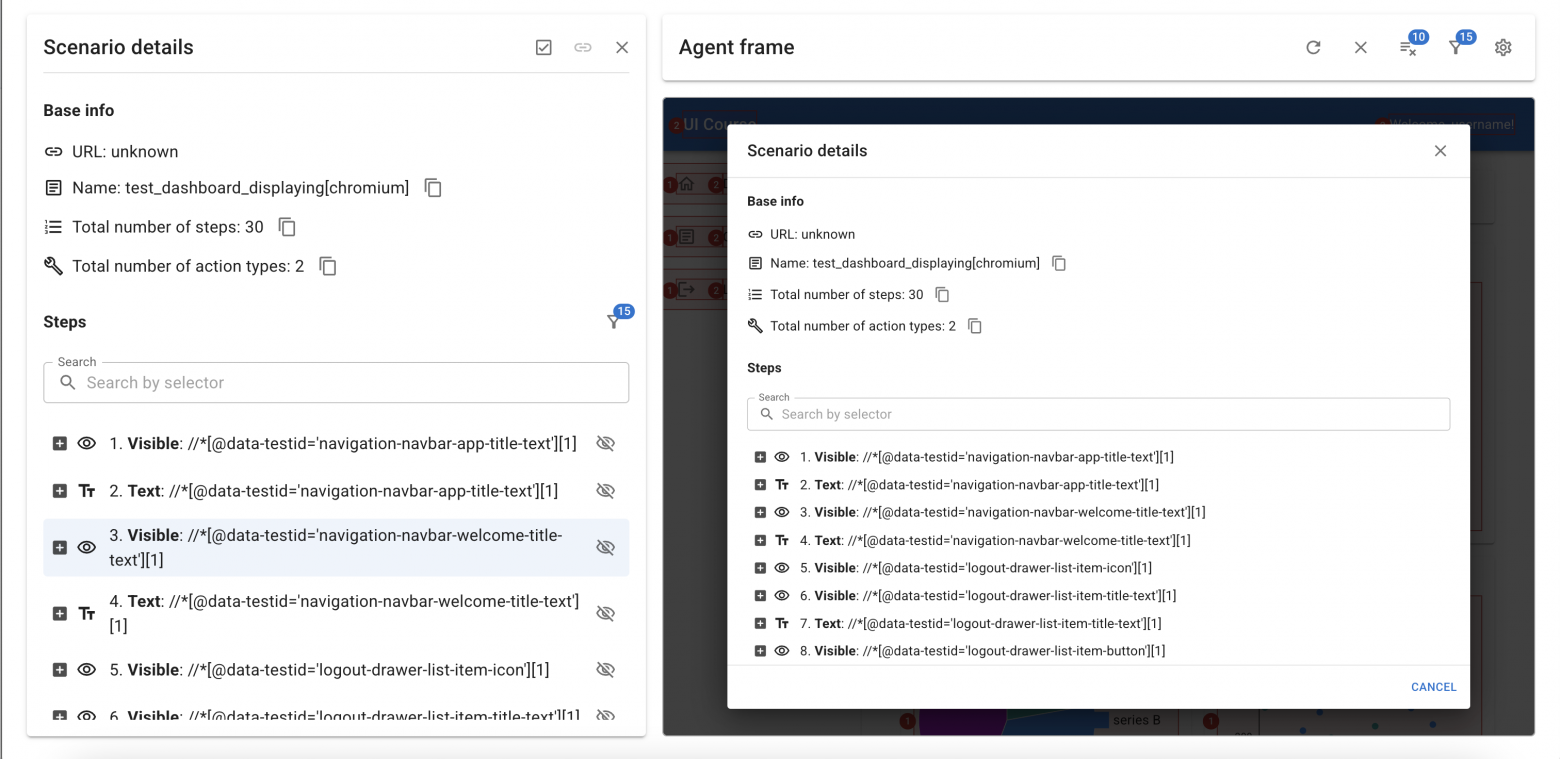
Task: Open the Steps filter with badge 15
Action: point(615,322)
